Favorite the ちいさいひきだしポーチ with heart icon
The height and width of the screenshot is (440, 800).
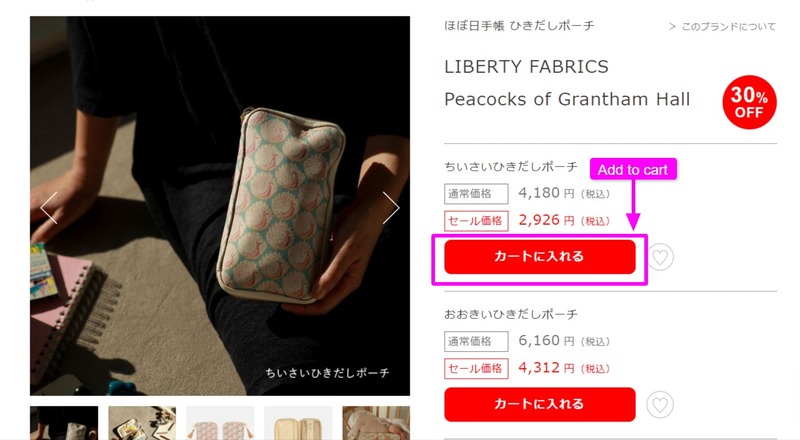[x=660, y=257]
